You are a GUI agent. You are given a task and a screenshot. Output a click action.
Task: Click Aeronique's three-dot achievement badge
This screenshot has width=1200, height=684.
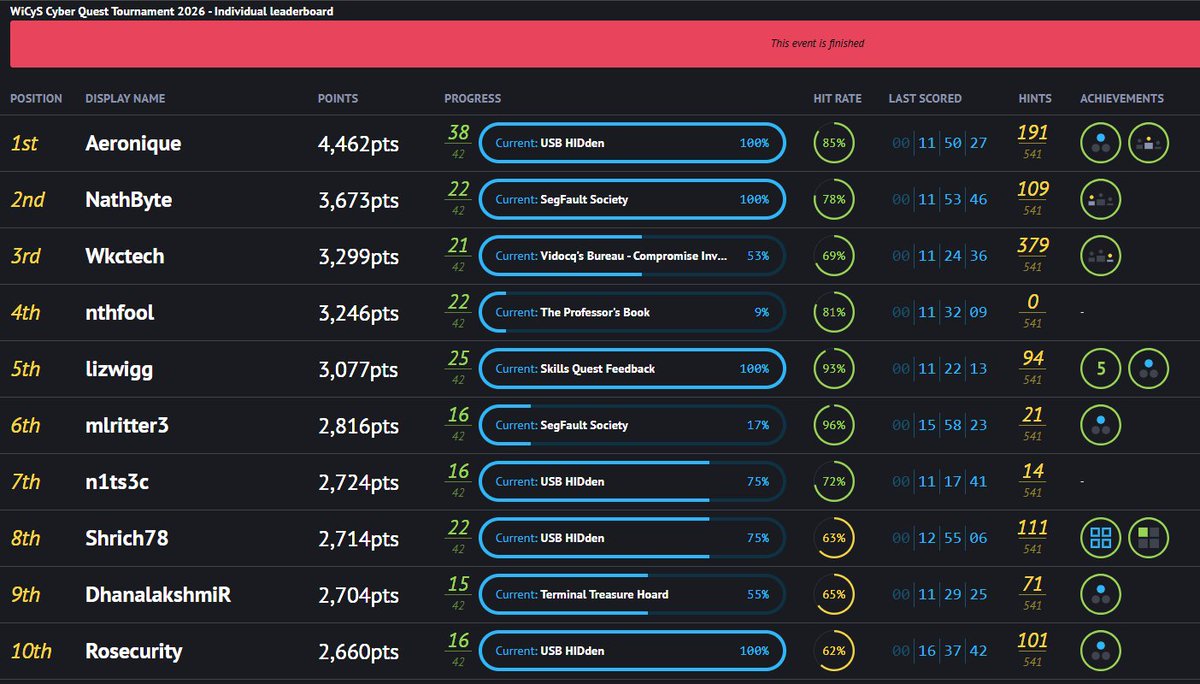coord(1101,143)
